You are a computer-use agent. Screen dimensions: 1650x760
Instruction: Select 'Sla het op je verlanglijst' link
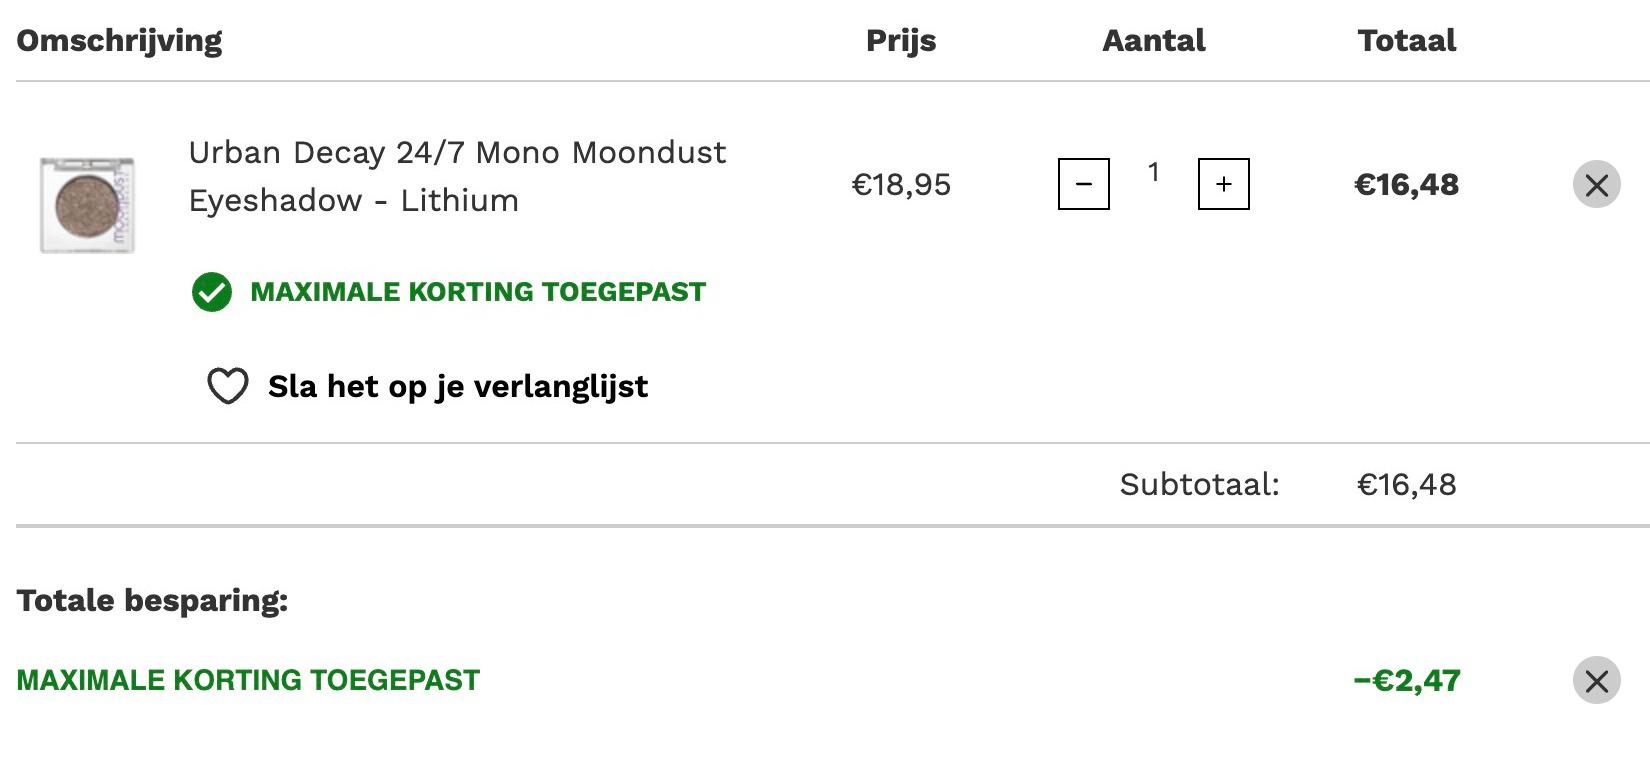[457, 386]
